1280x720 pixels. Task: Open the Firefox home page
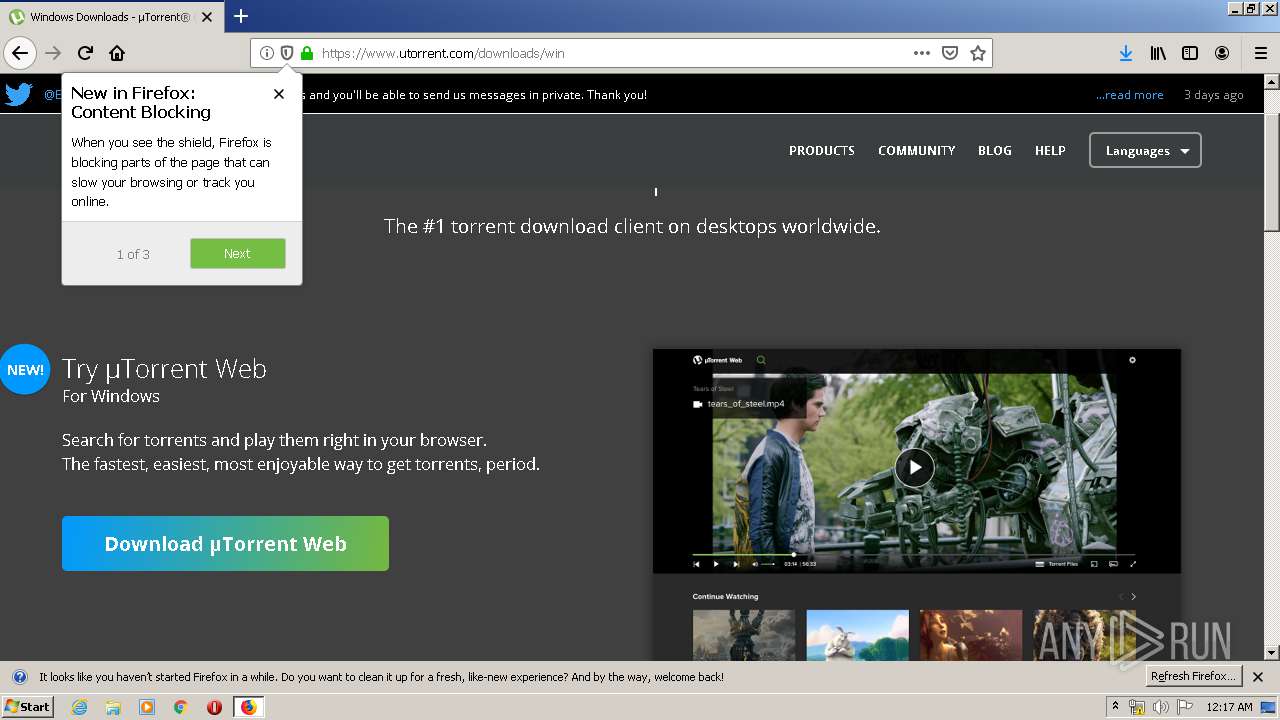click(117, 53)
